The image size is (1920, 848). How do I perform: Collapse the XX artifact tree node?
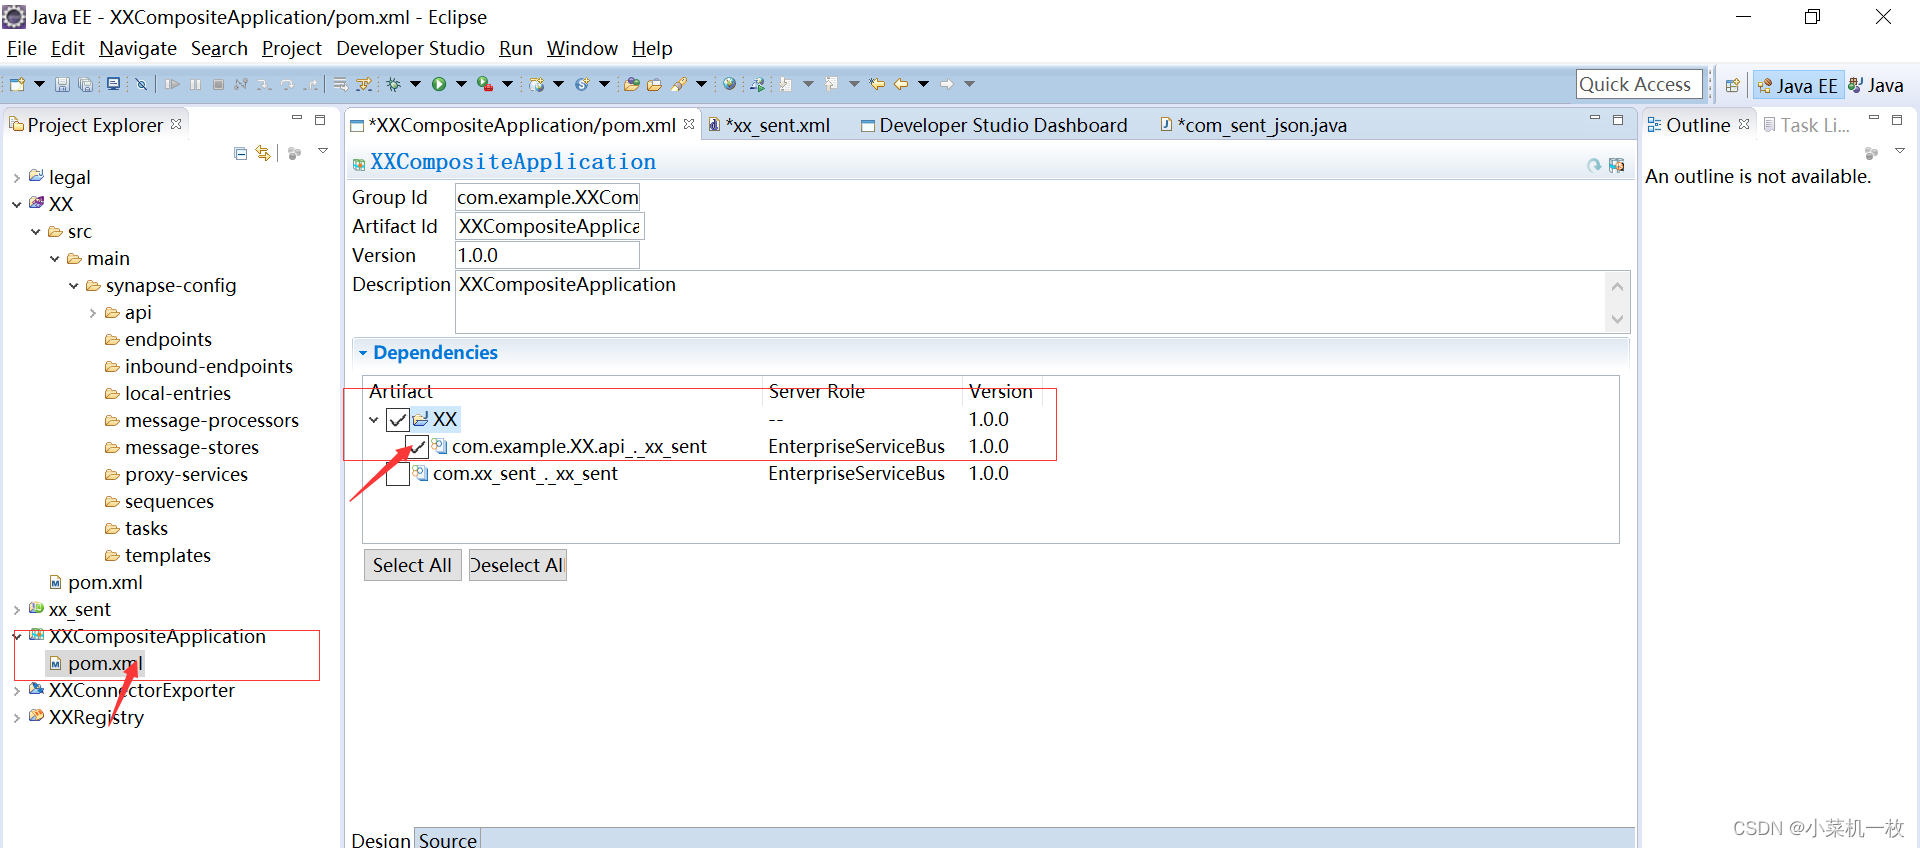374,420
